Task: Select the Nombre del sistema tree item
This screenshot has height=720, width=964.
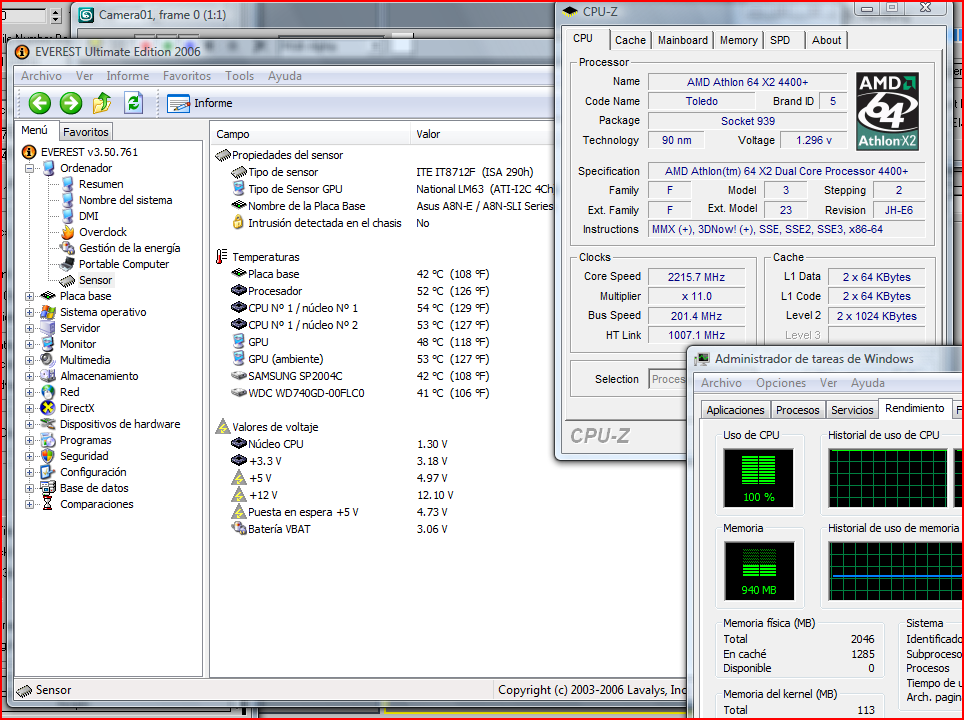Action: click(125, 200)
